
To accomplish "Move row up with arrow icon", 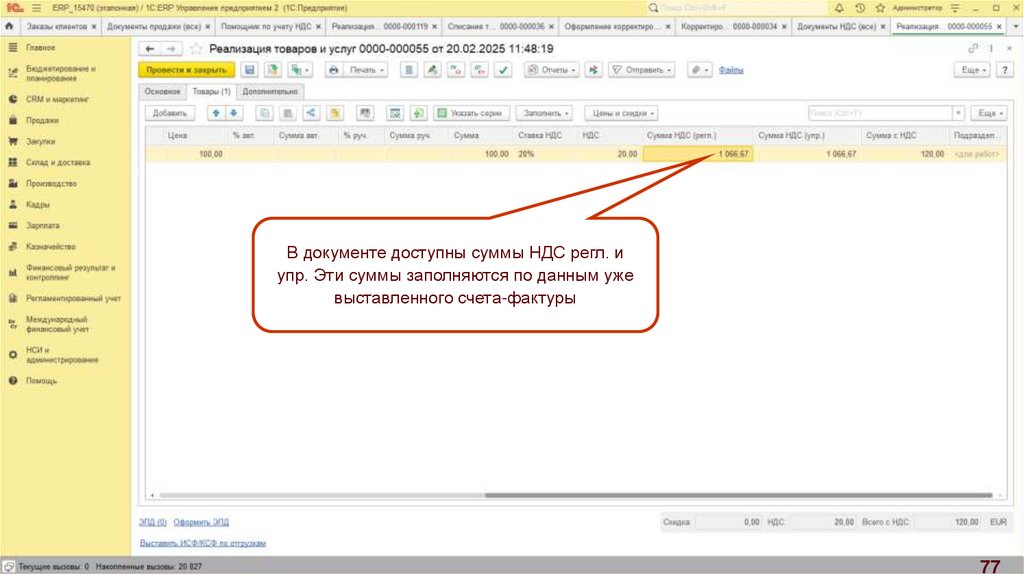I will pos(215,113).
